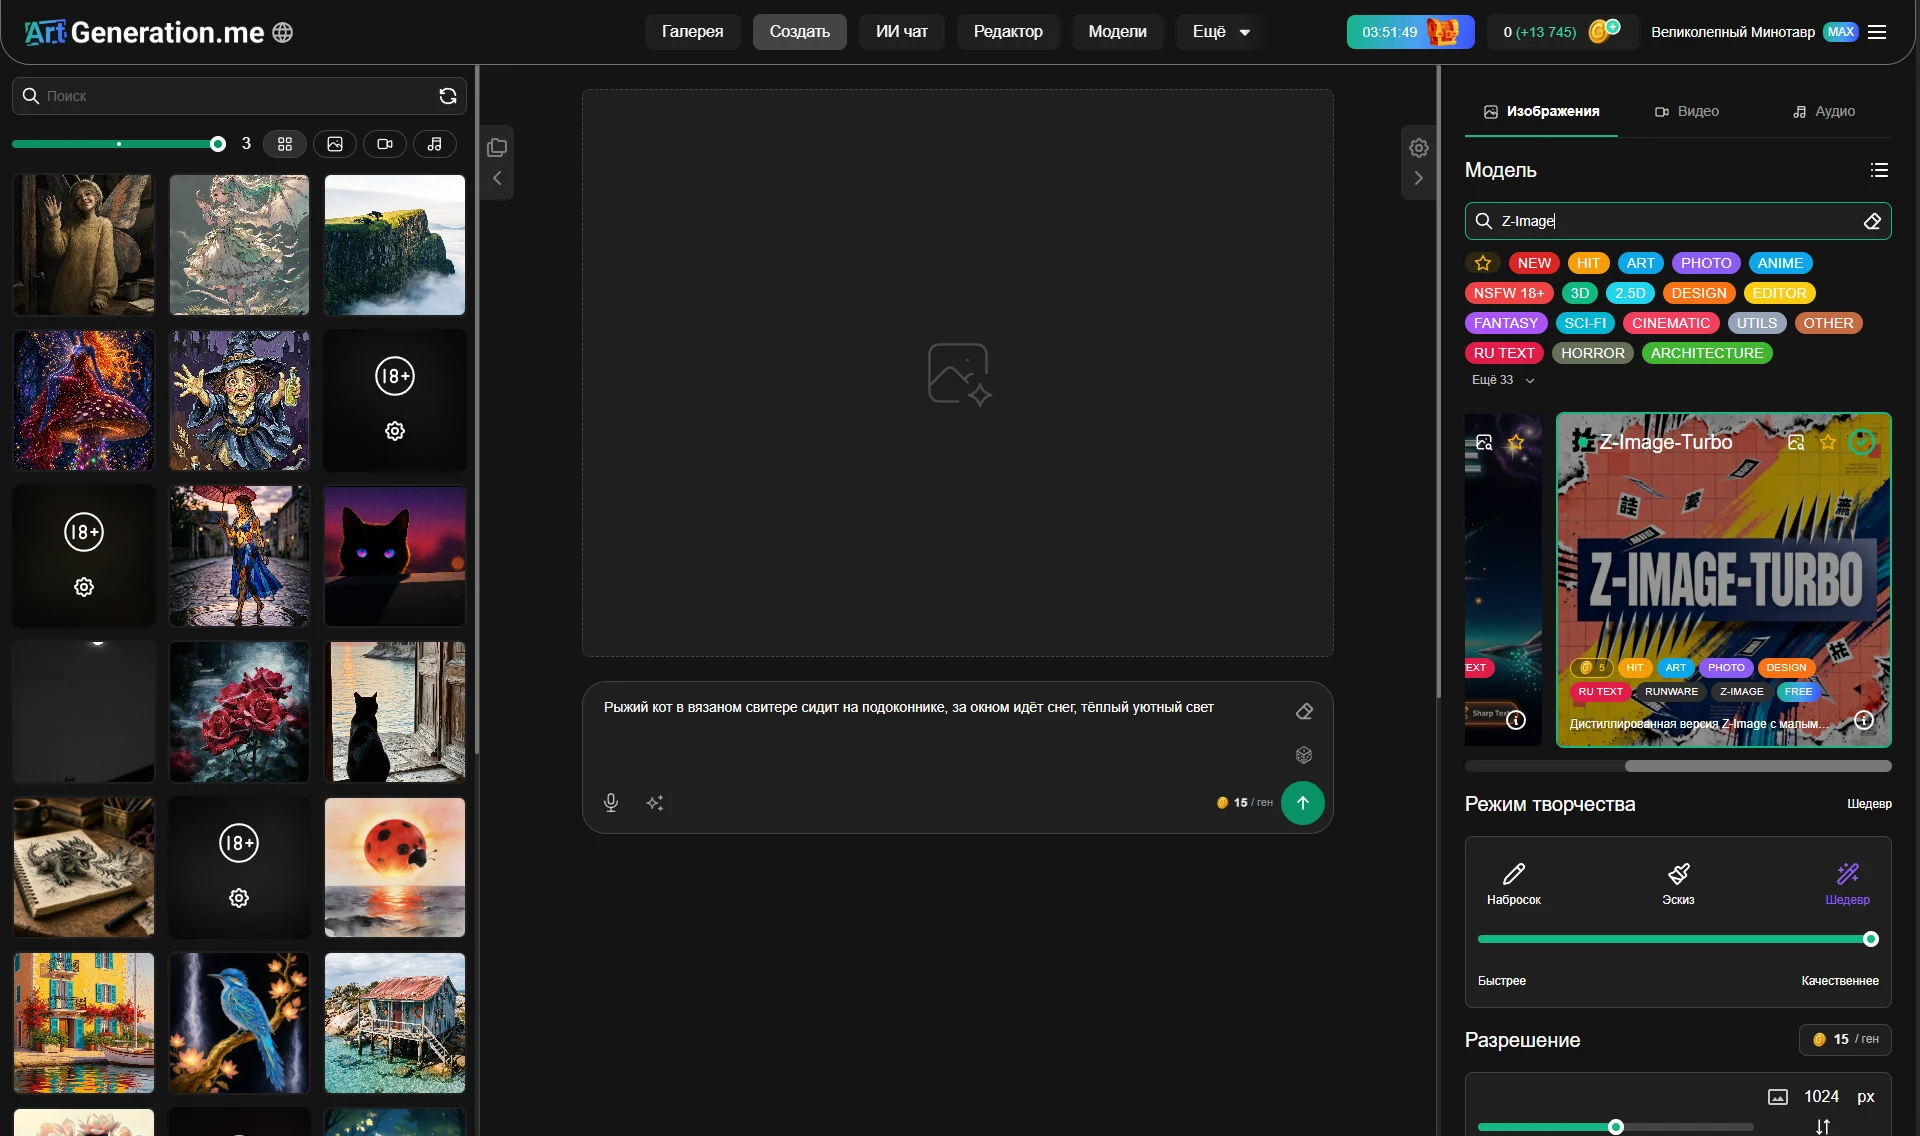Open the blue bird thumbnail
The height and width of the screenshot is (1136, 1920).
point(239,1023)
